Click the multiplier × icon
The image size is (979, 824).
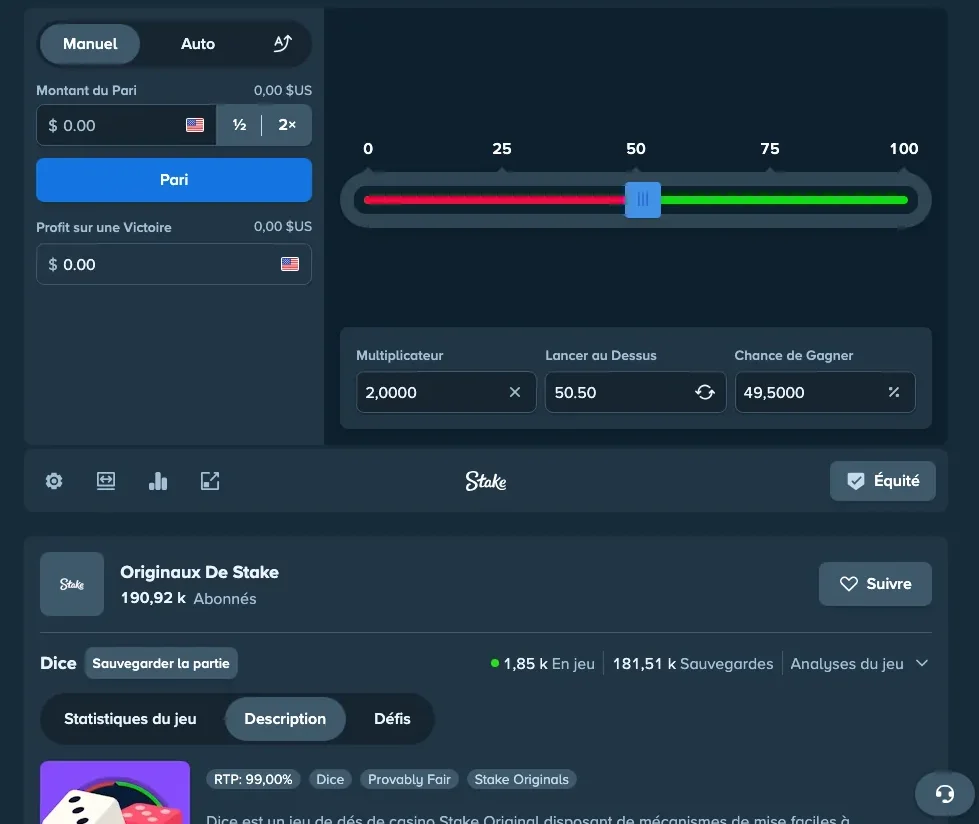pos(514,392)
